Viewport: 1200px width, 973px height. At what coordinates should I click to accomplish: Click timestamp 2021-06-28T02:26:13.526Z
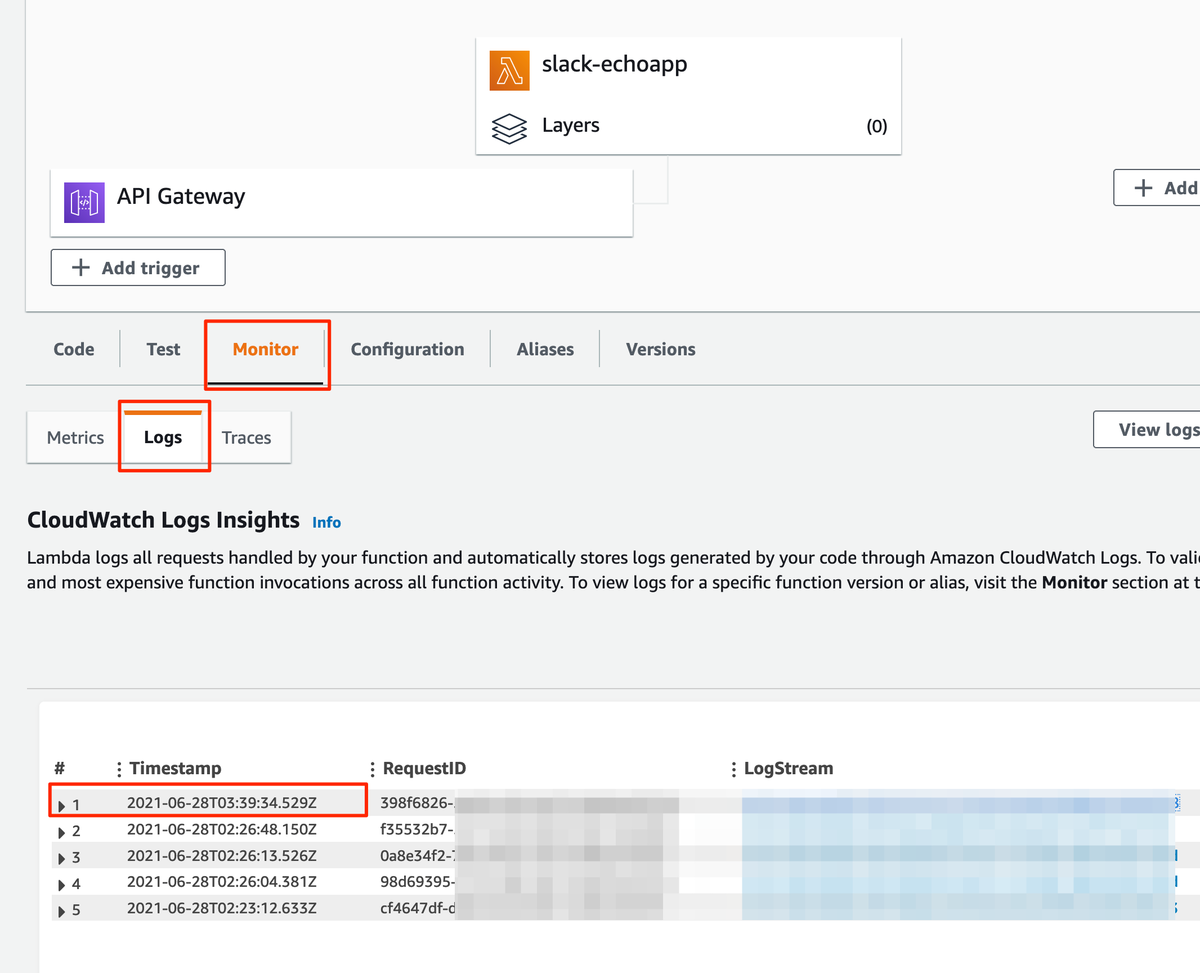tap(222, 856)
